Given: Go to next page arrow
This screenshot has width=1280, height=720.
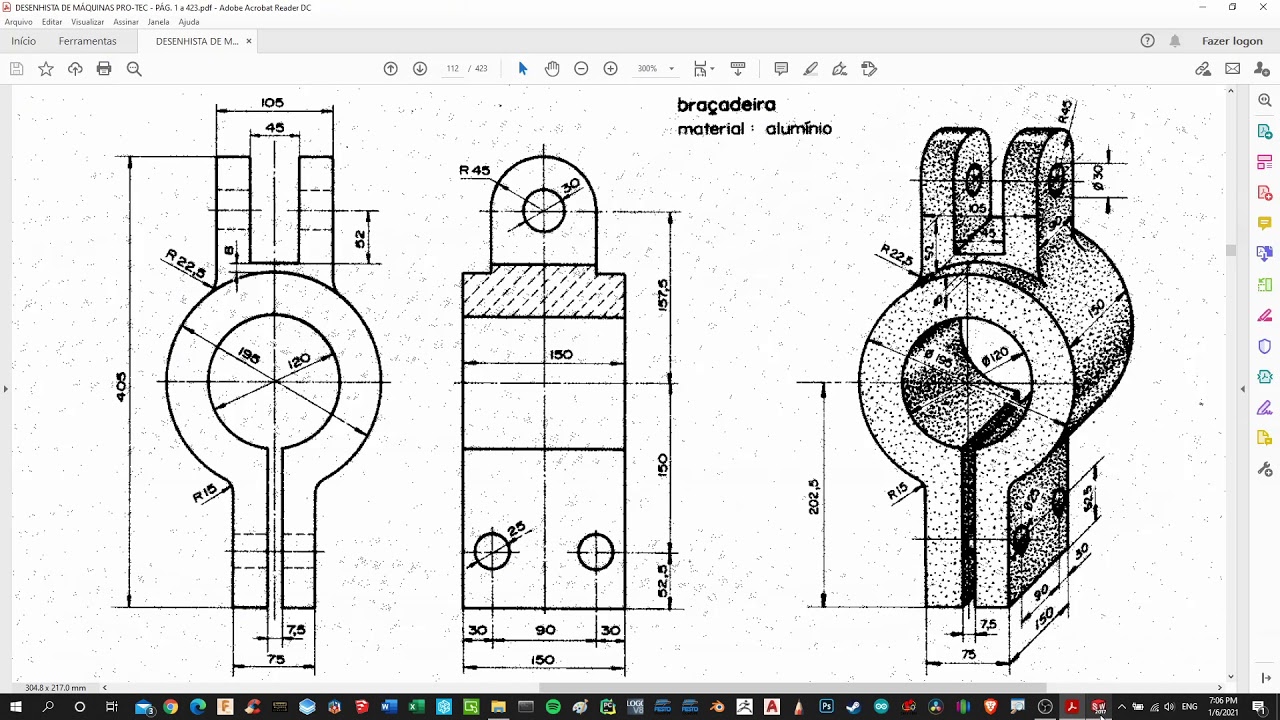Looking at the screenshot, I should 420,69.
